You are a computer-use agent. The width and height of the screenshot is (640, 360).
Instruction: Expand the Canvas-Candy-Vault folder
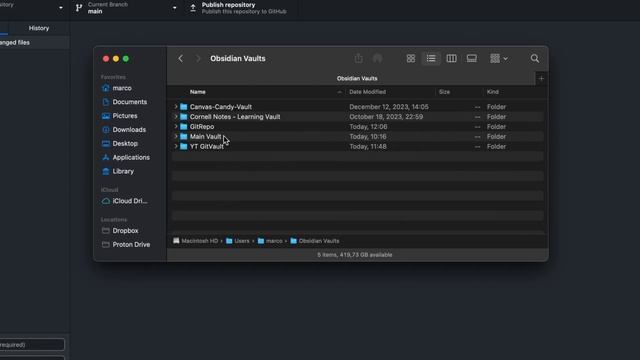tap(176, 107)
